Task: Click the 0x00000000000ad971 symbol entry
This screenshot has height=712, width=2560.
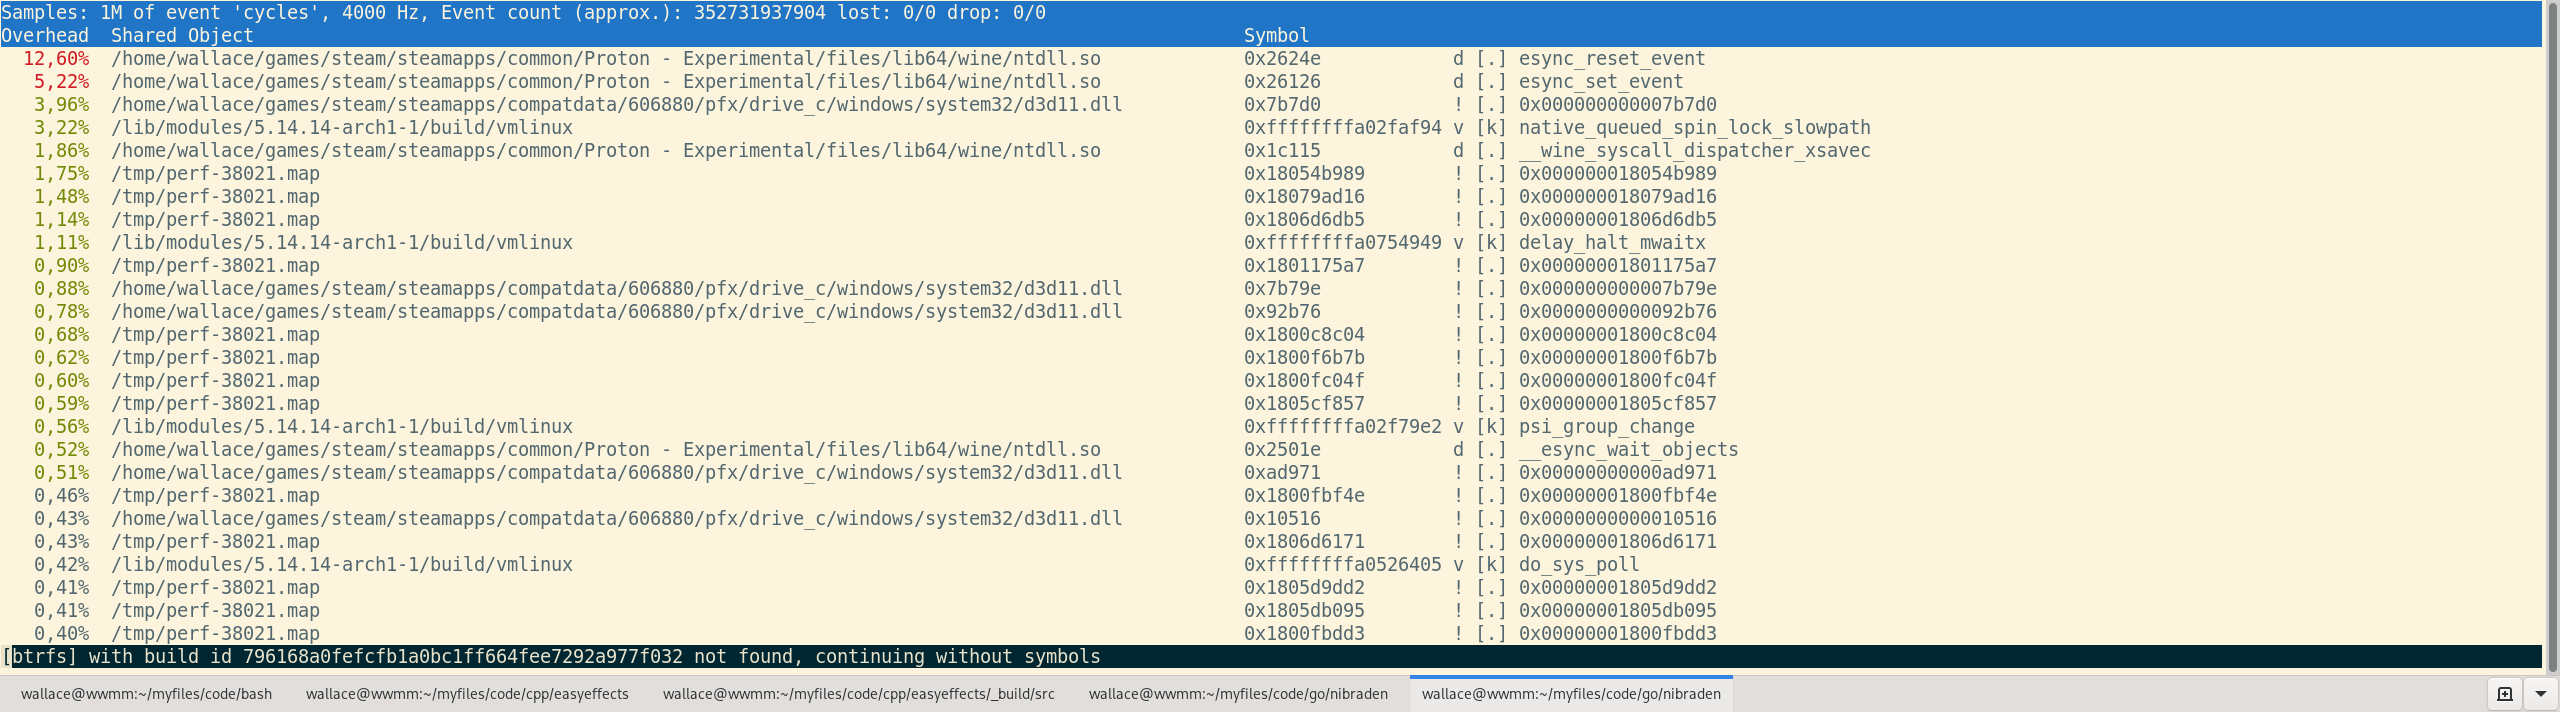Action: pos(1618,473)
